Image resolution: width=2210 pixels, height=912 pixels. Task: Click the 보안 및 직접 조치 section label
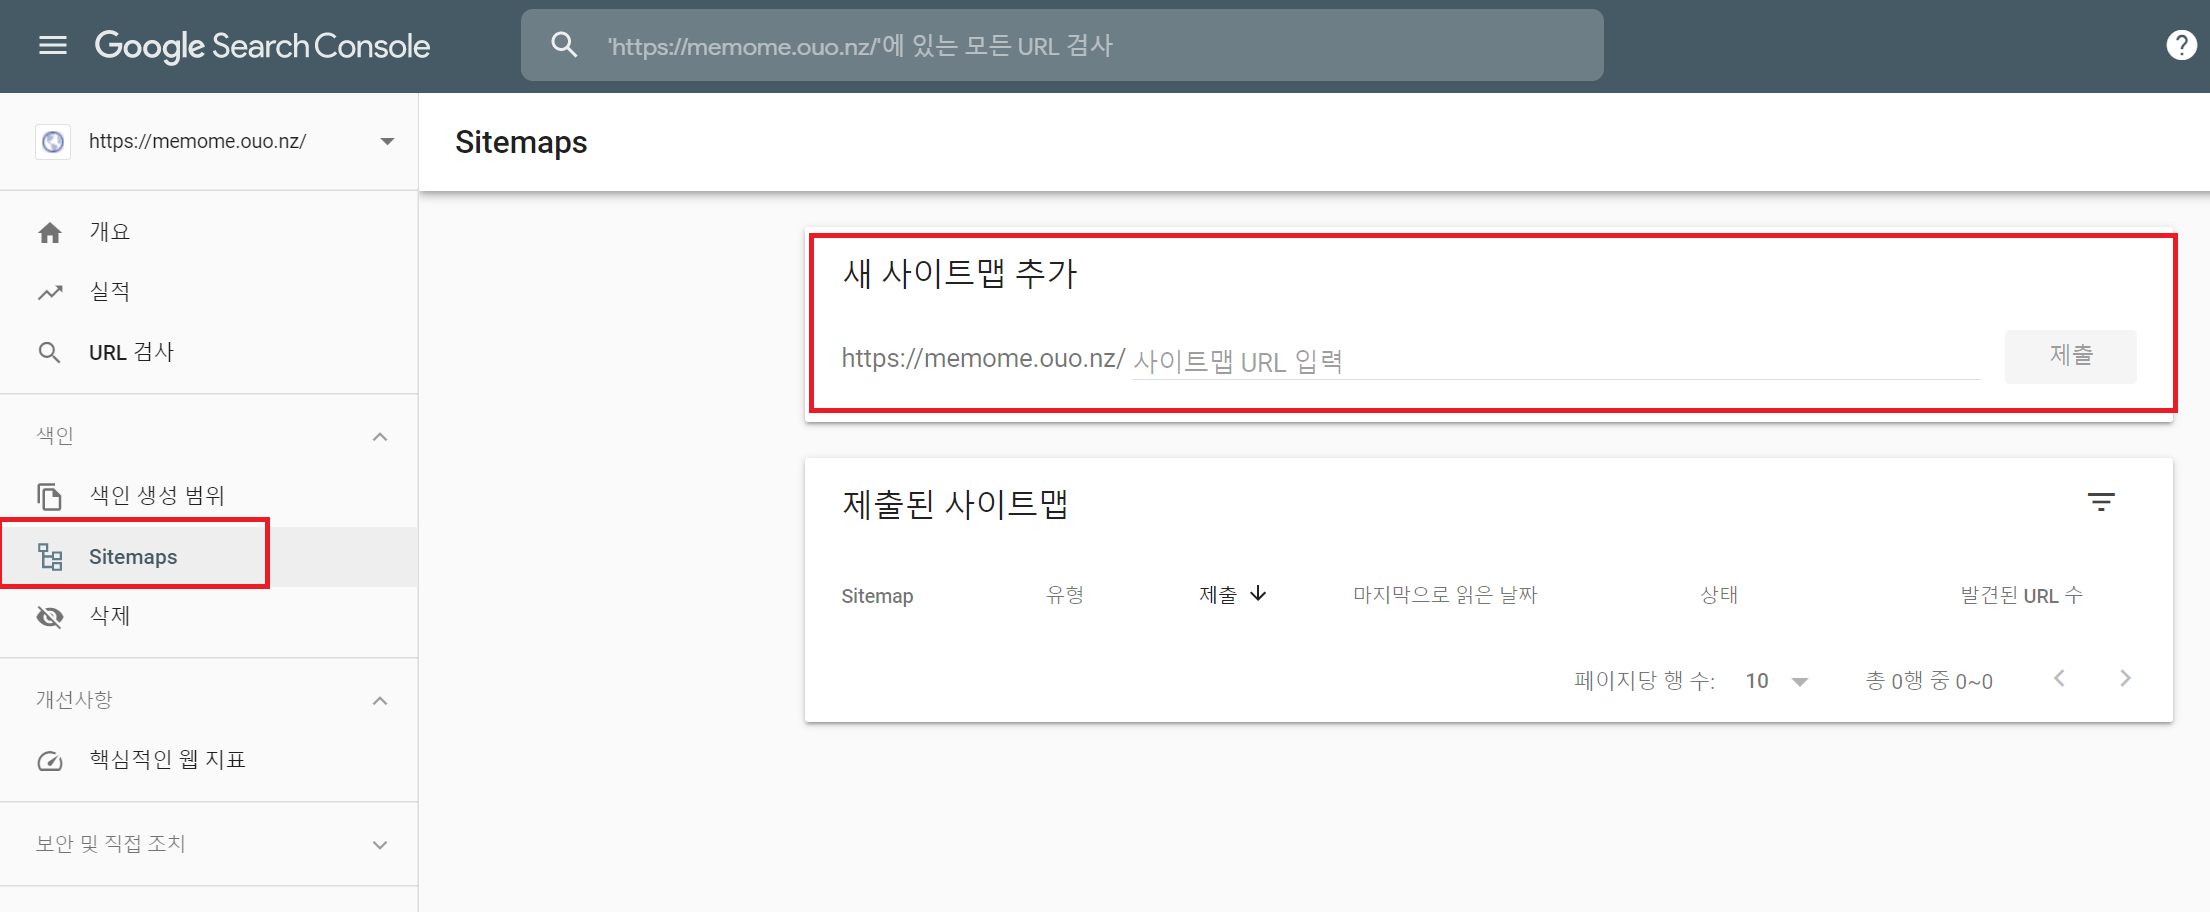point(110,844)
